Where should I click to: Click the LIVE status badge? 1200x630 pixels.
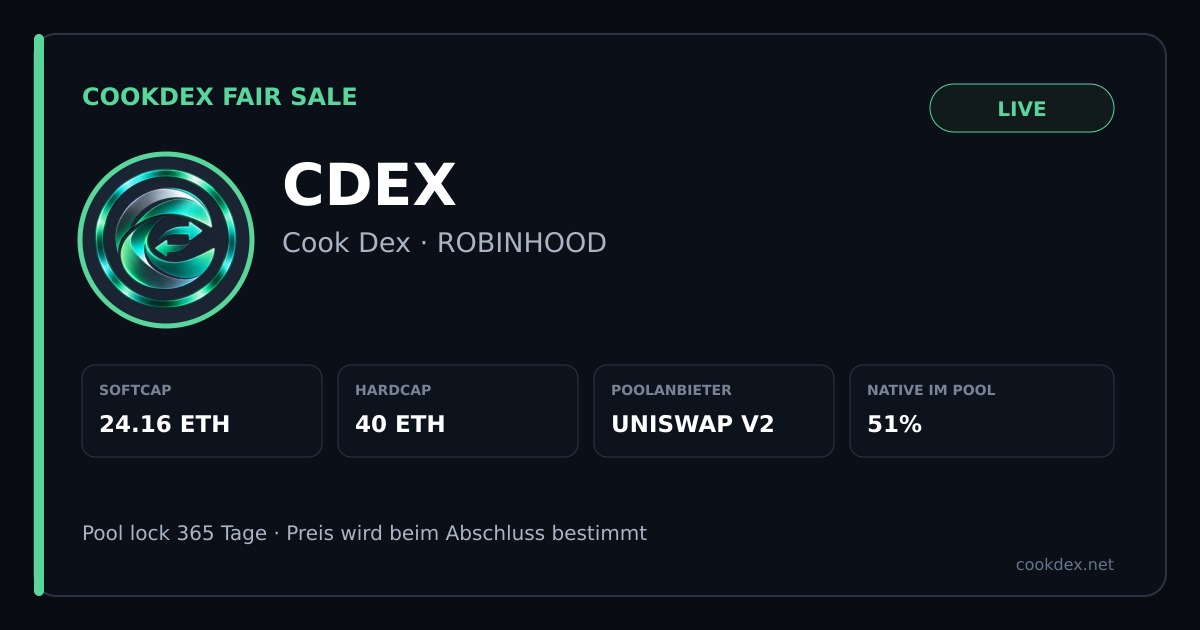pyautogui.click(x=1022, y=108)
